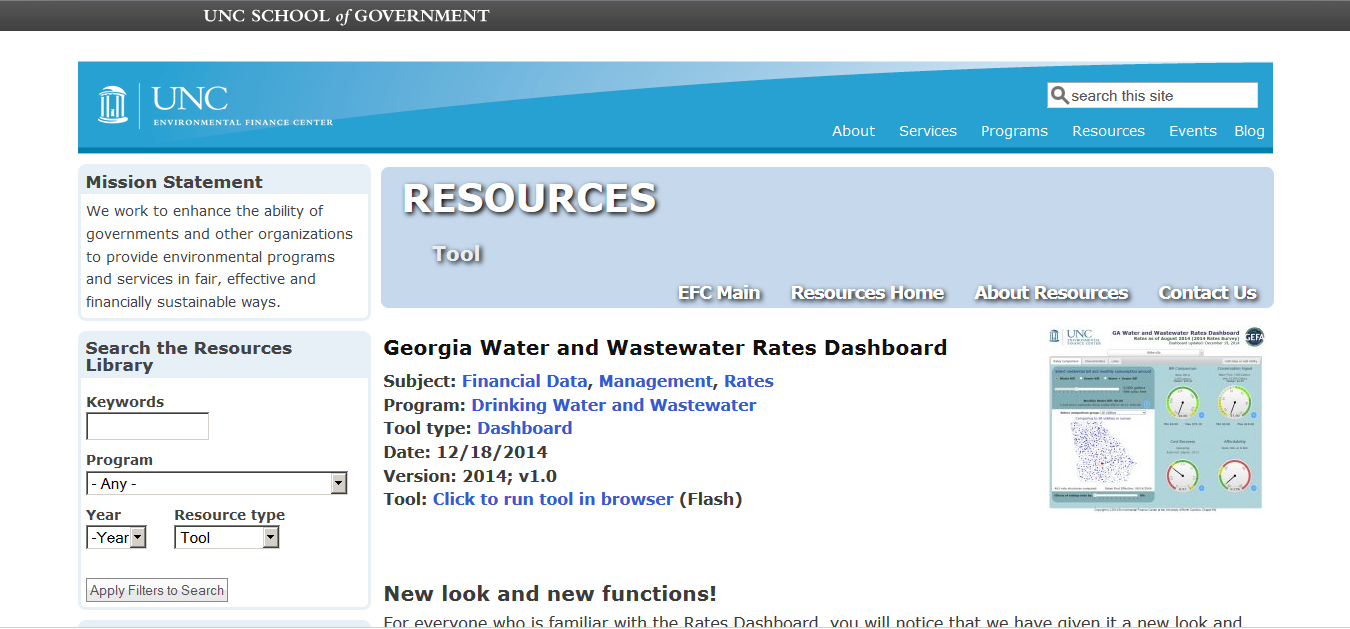
Task: Go to EFC Main
Action: (x=719, y=293)
